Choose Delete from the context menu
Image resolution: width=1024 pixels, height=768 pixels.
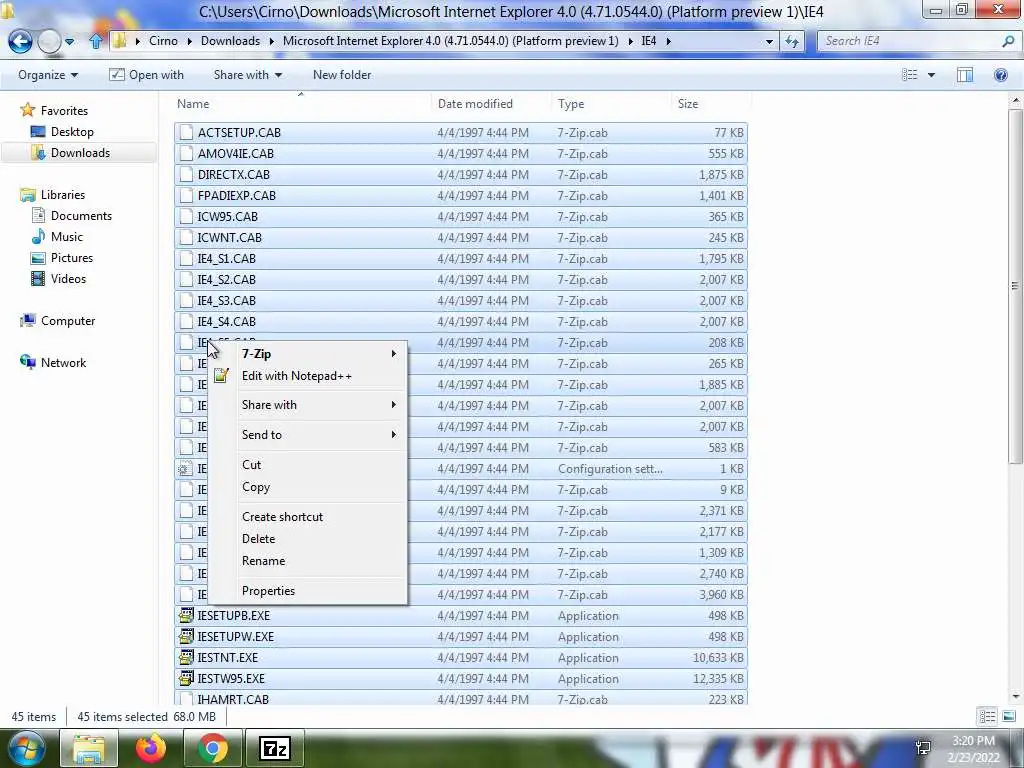coord(308,539)
